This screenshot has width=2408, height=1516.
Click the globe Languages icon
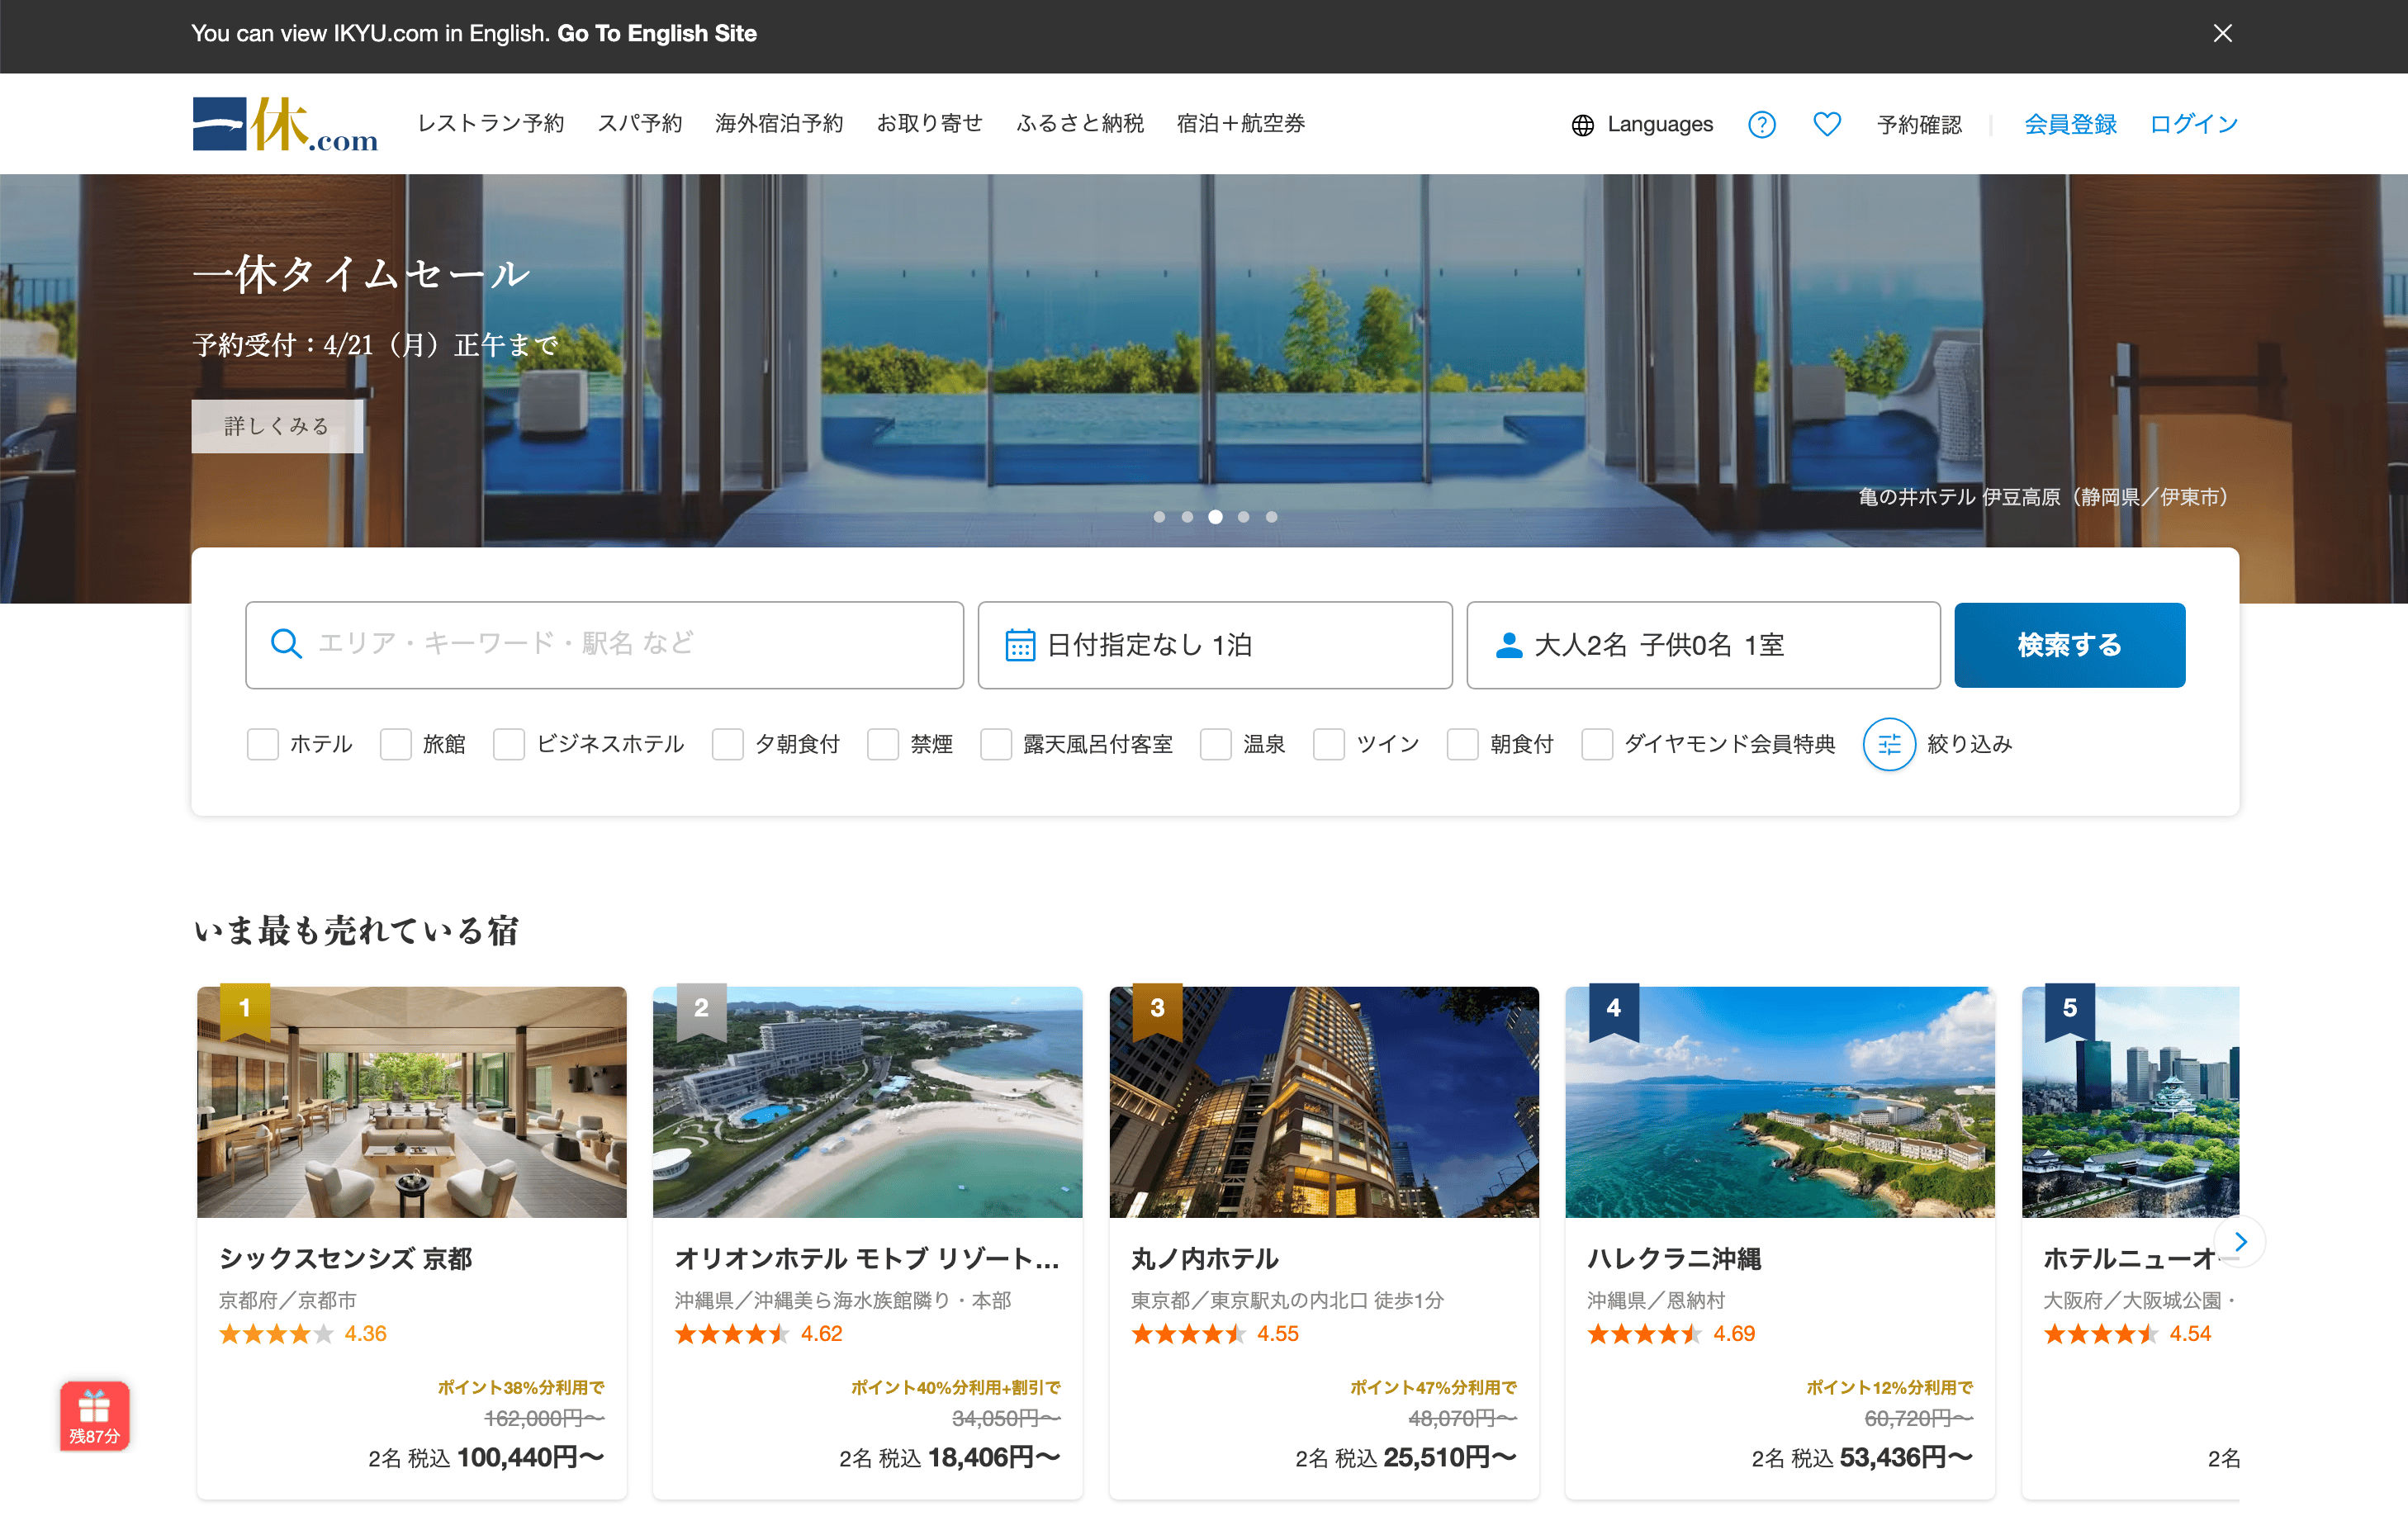[x=1582, y=125]
